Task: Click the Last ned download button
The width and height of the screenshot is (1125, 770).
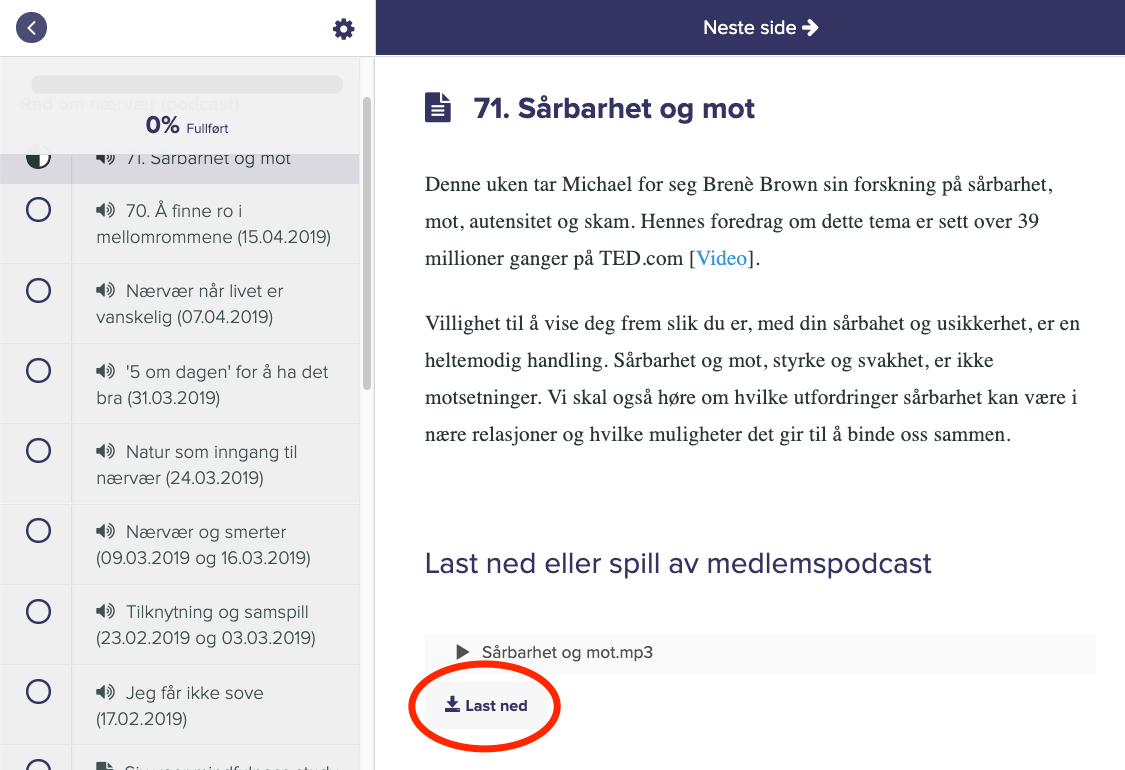Action: [486, 705]
